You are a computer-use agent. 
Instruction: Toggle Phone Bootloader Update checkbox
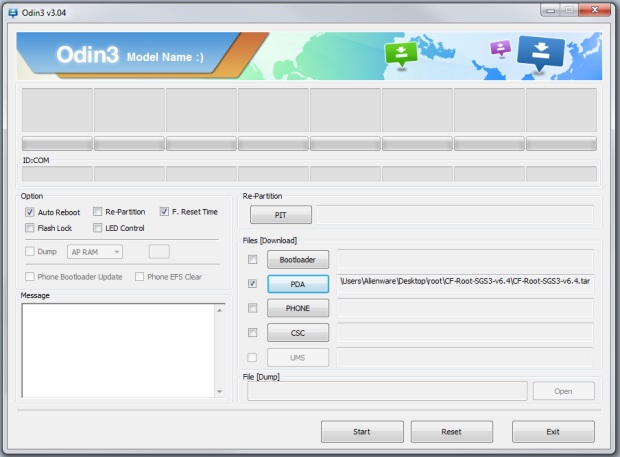pyautogui.click(x=30, y=277)
